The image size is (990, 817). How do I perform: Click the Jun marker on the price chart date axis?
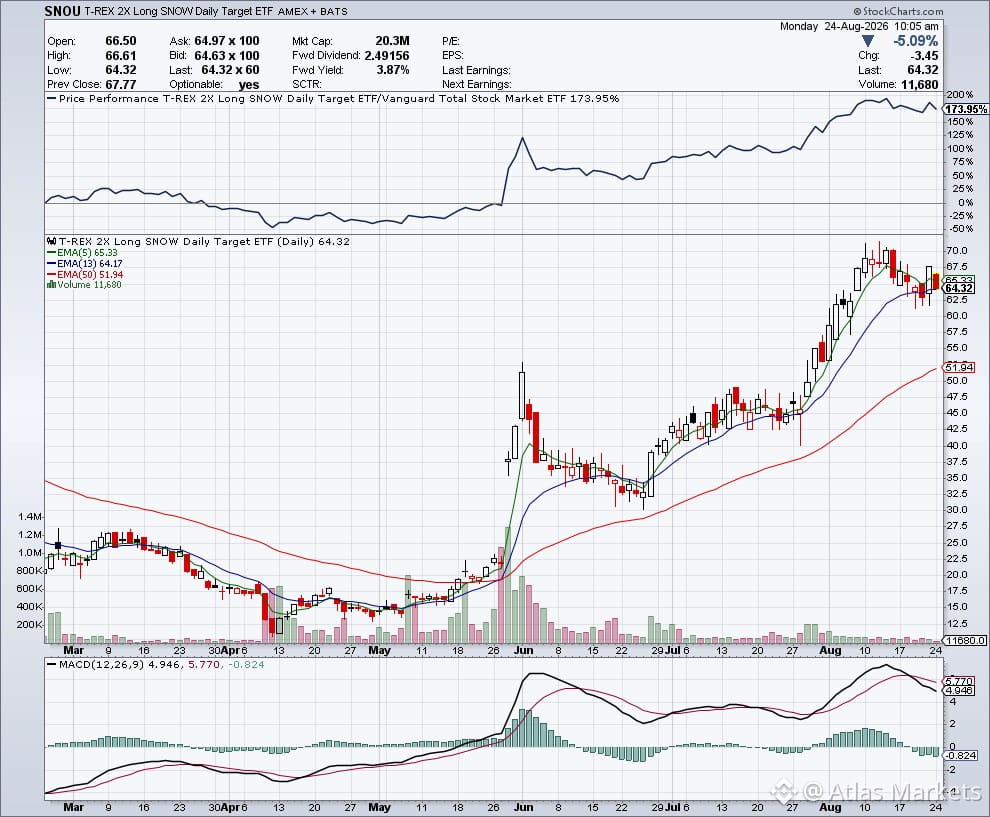pos(523,650)
